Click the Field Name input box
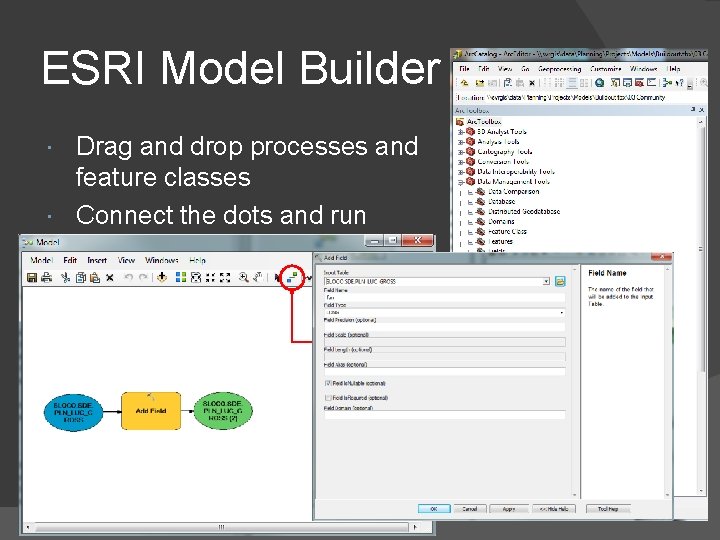Image resolution: width=720 pixels, height=540 pixels. [x=444, y=298]
